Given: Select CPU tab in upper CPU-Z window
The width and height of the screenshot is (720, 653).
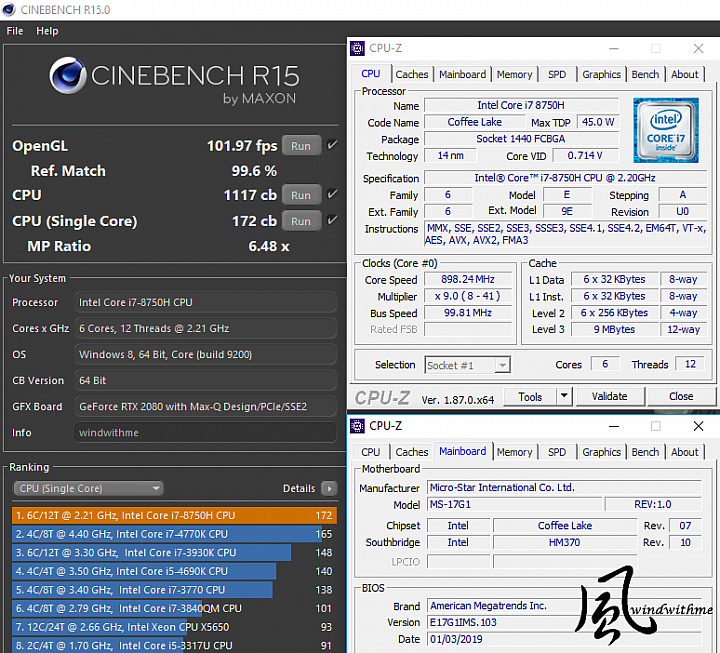Looking at the screenshot, I should pos(371,74).
